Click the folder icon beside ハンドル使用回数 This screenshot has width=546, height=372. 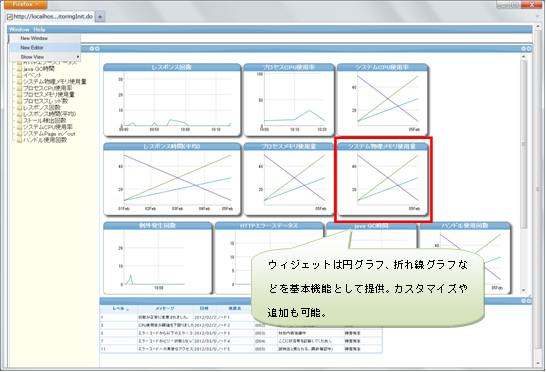pyautogui.click(x=20, y=140)
